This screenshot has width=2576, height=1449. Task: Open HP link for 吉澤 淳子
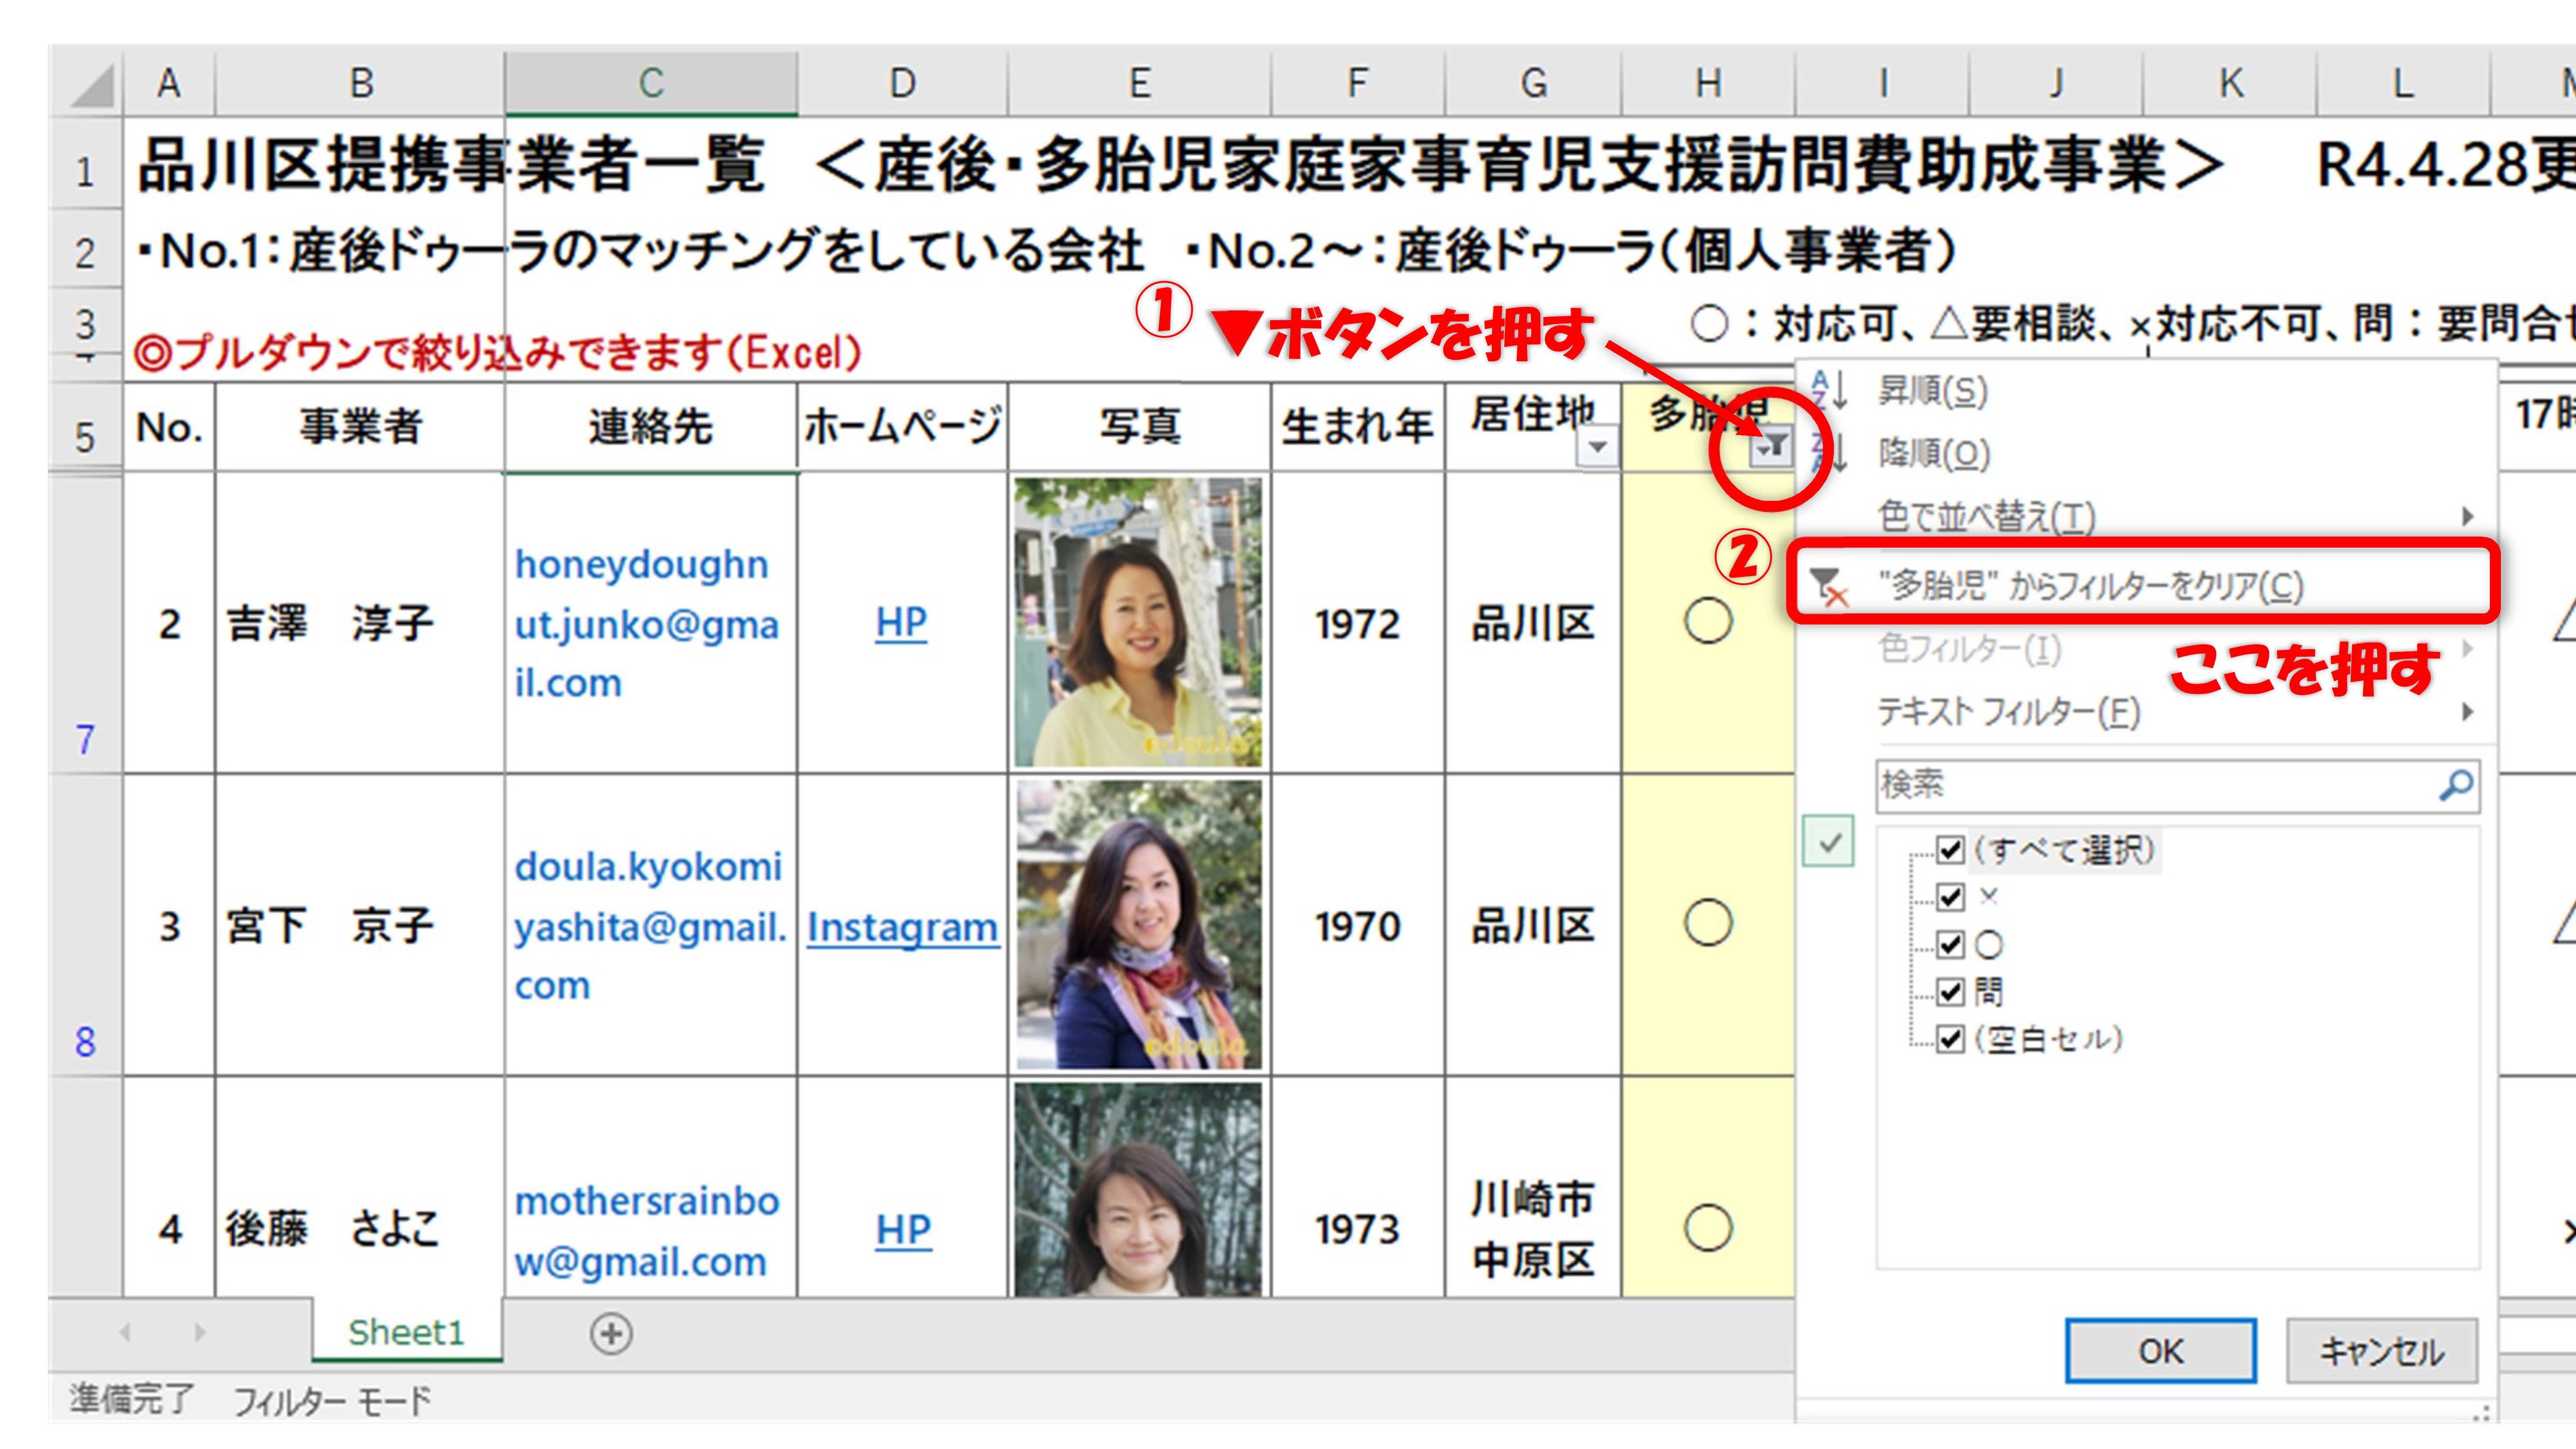(x=901, y=623)
